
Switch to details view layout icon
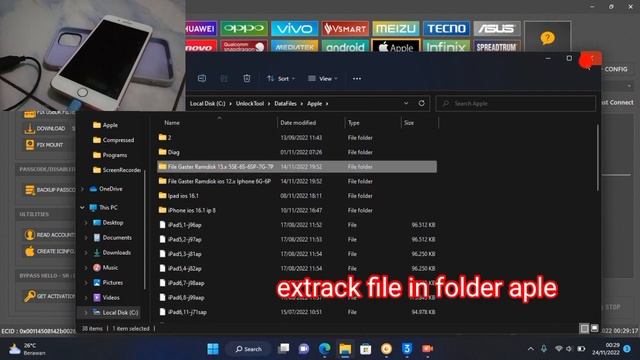click(x=584, y=328)
